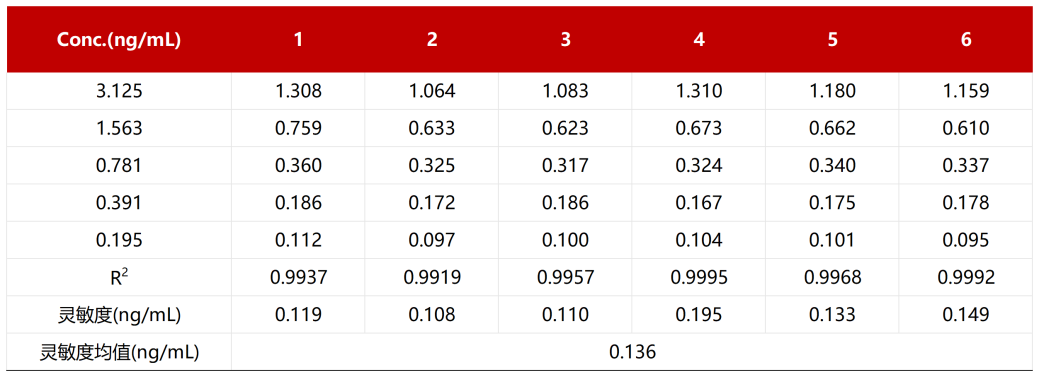Click the R² value 0.9919
Screen dimensions: 1039x377
[x=432, y=277]
